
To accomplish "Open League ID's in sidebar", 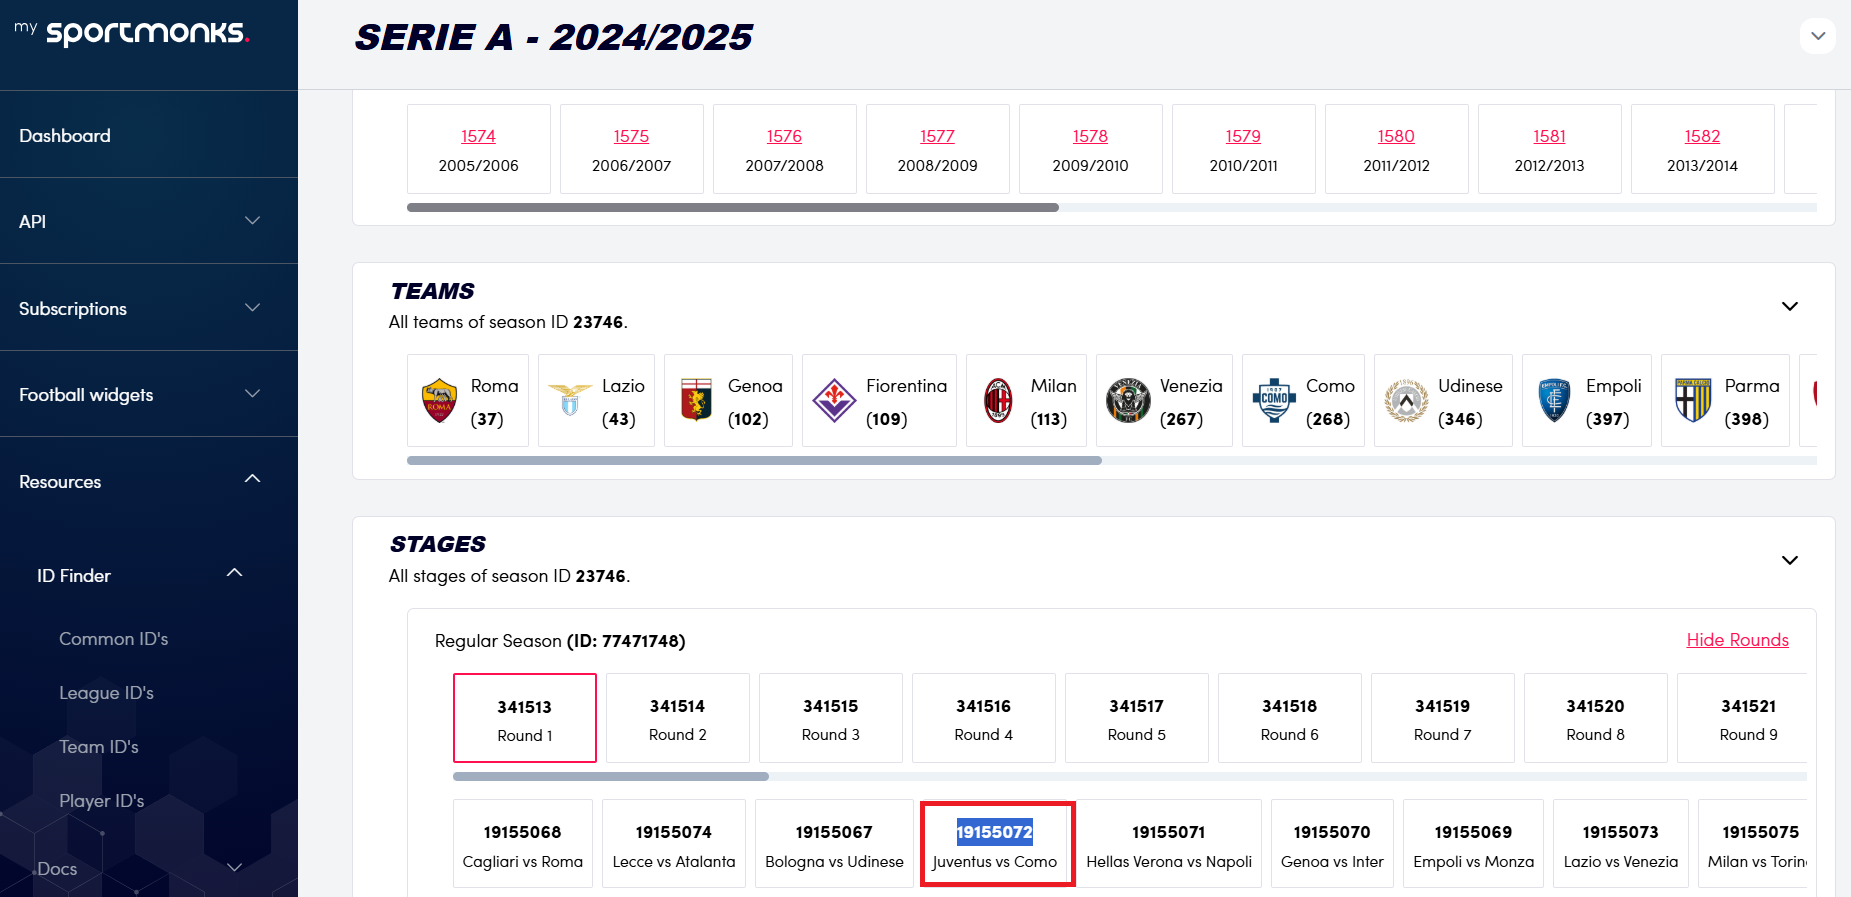I will point(106,692).
